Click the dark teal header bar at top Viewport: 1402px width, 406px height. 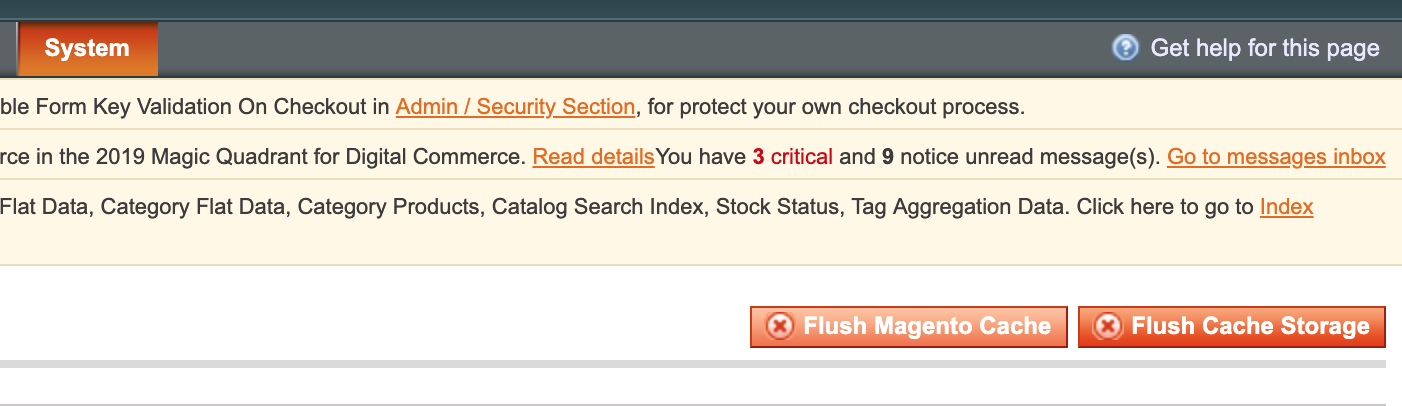700,9
